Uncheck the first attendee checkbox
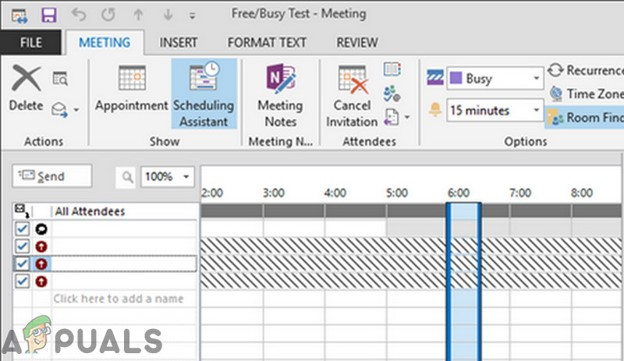Screen dimensions: 624x361 22,229
